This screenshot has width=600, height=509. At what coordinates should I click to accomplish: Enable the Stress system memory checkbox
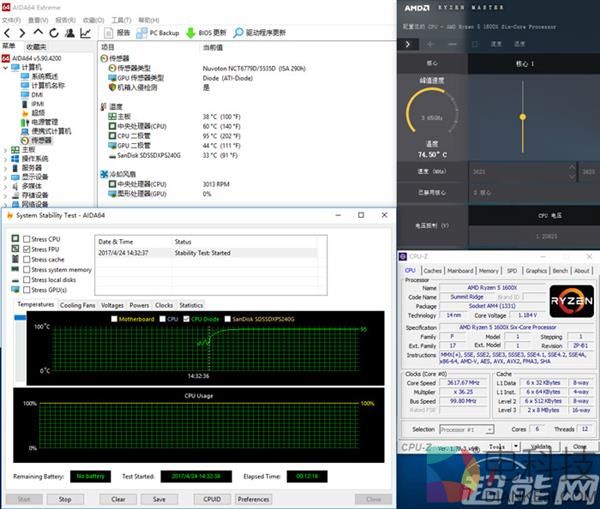click(26, 269)
